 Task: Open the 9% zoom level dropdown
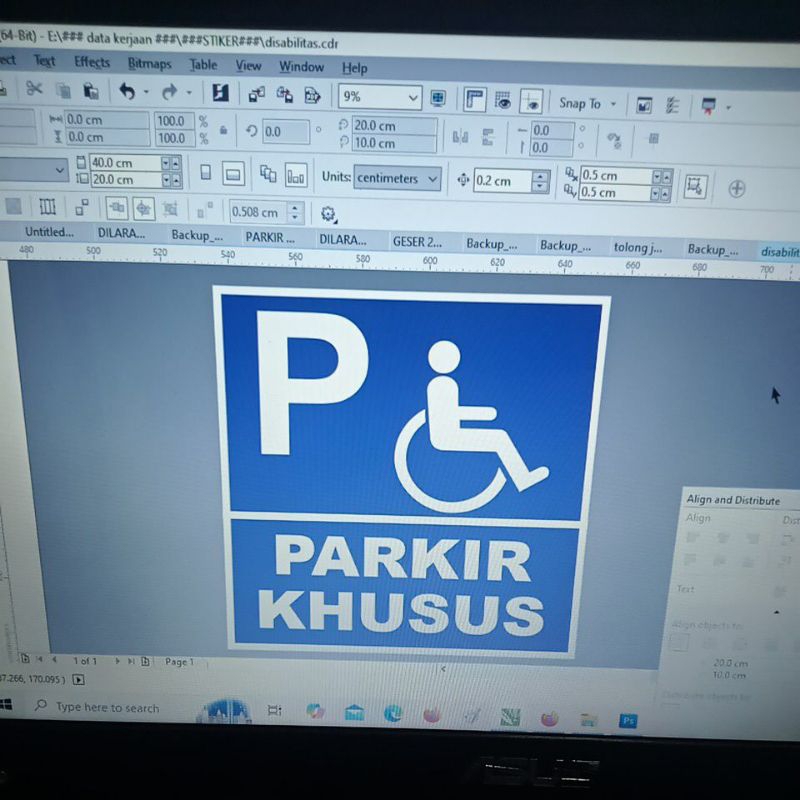pyautogui.click(x=415, y=97)
